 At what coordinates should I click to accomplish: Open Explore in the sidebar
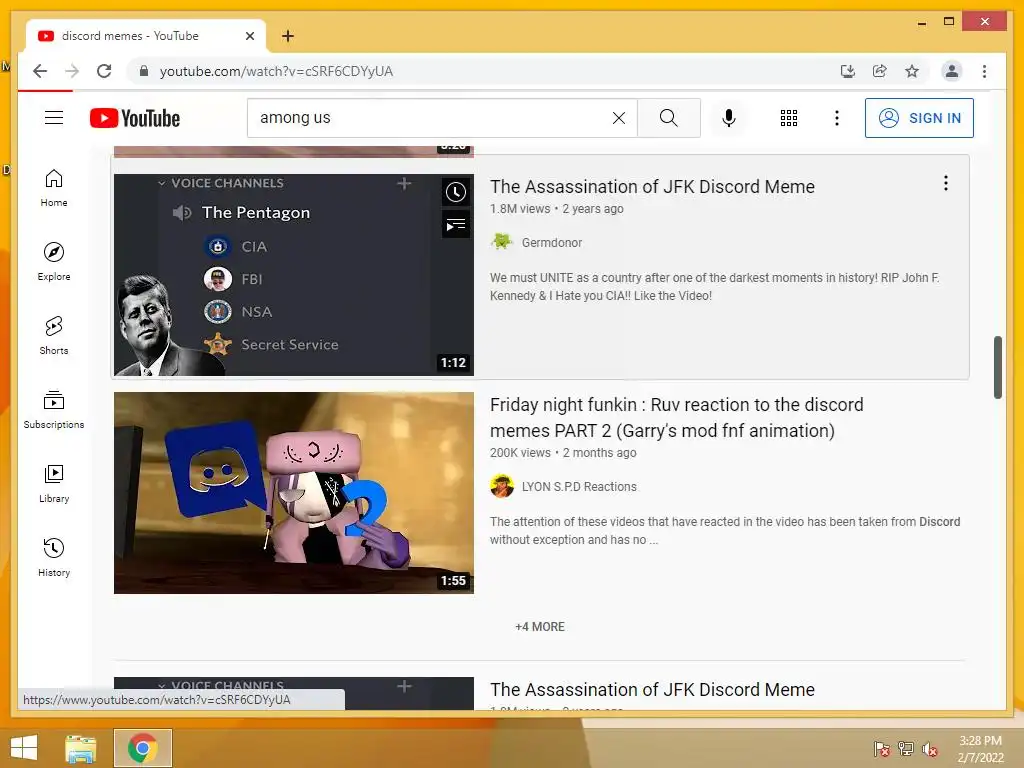point(54,261)
